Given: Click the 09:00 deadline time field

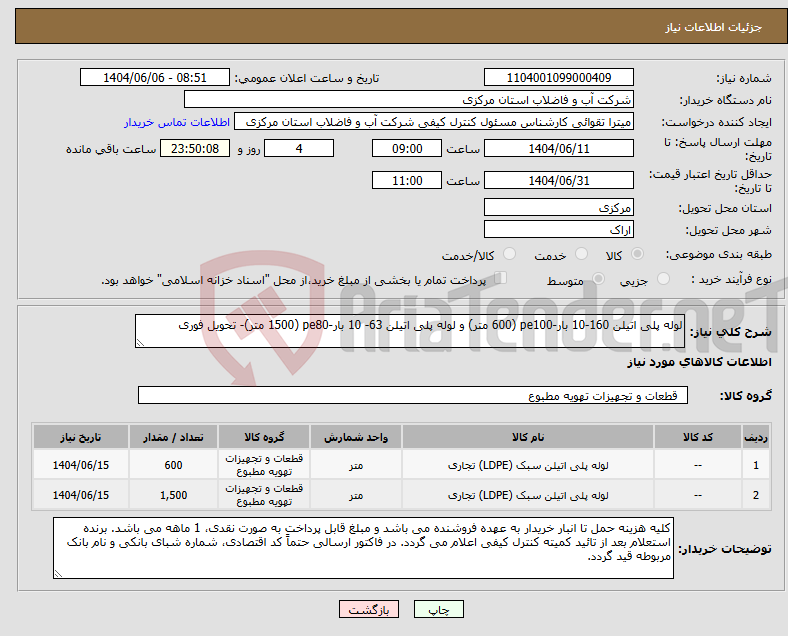Looking at the screenshot, I should click(x=406, y=148).
